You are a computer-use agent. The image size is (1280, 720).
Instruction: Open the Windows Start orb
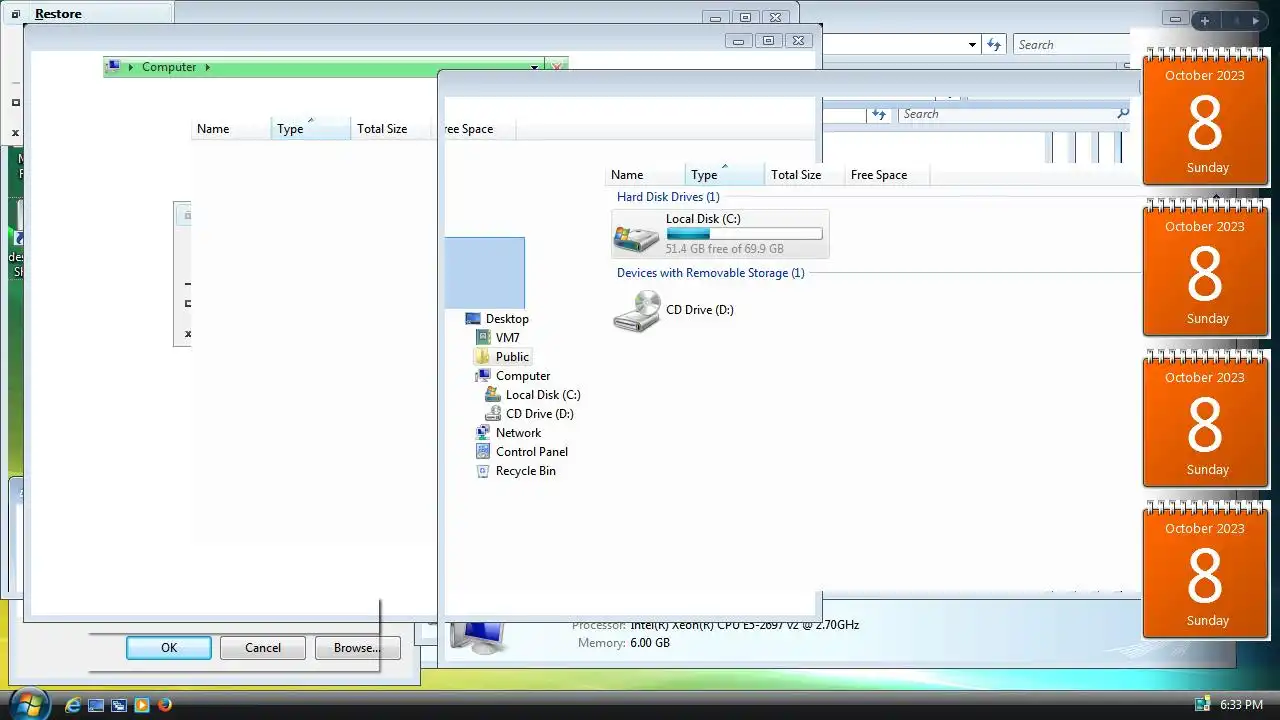(x=28, y=703)
